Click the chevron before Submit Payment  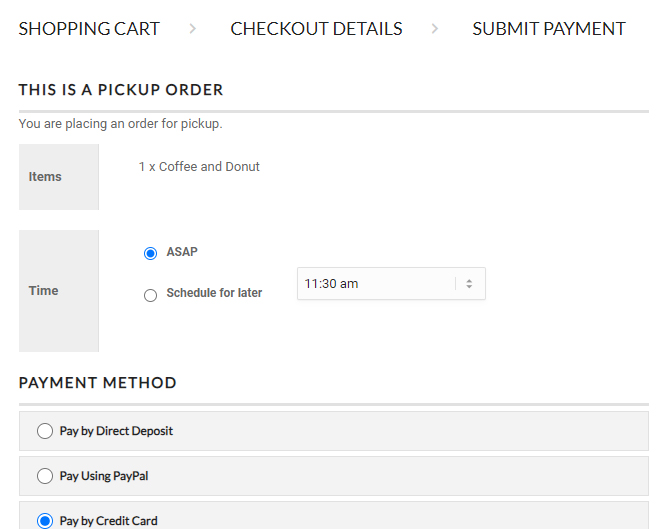(435, 29)
